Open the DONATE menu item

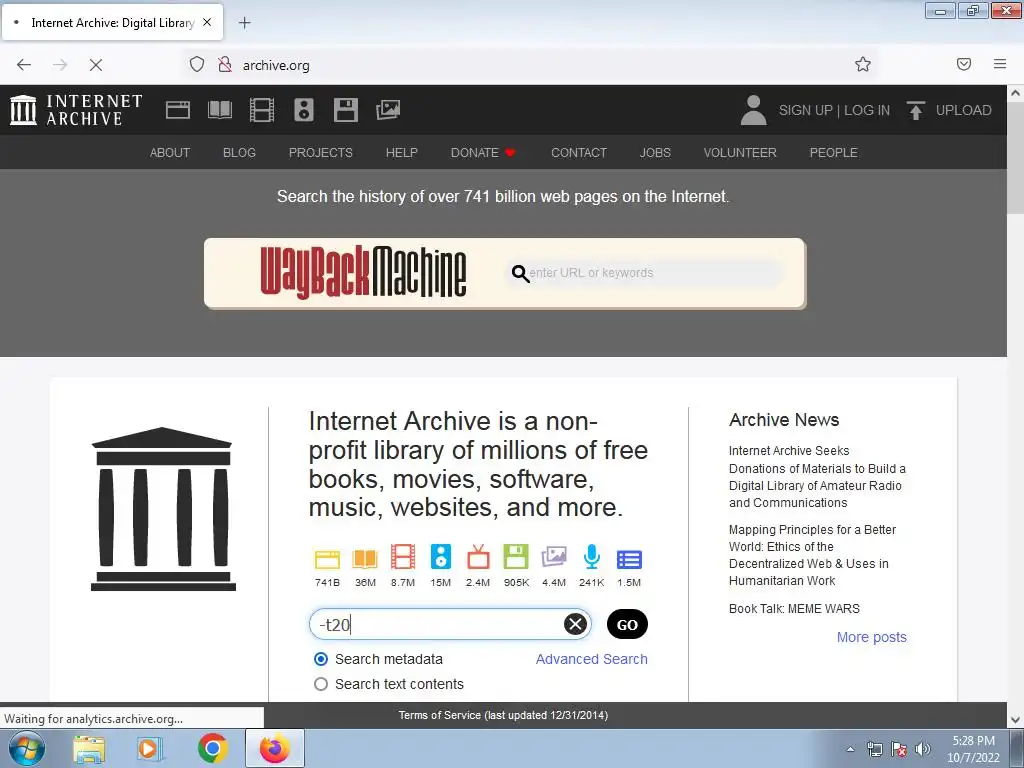point(483,152)
